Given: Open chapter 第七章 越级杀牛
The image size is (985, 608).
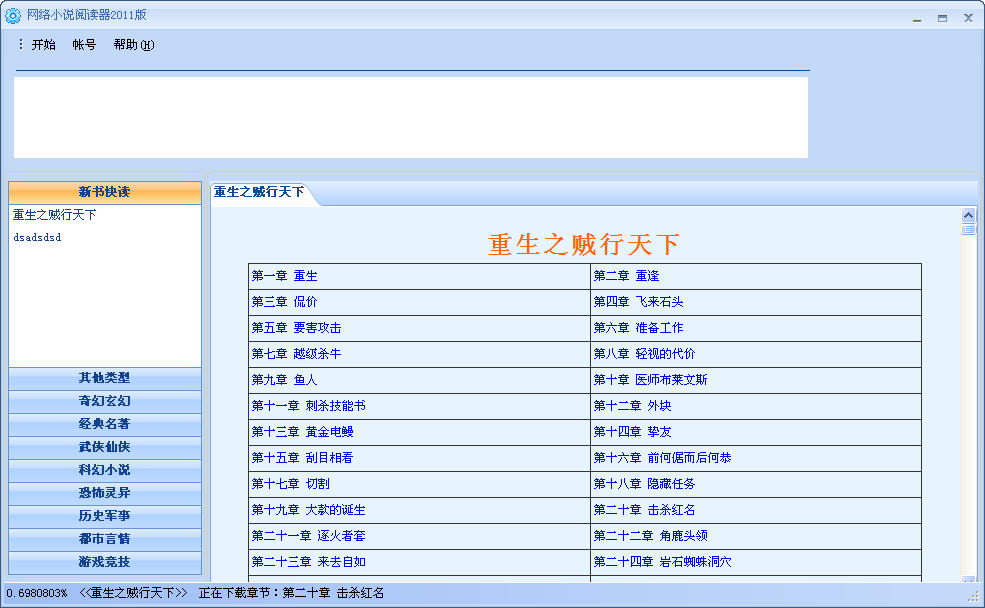Looking at the screenshot, I should 297,354.
